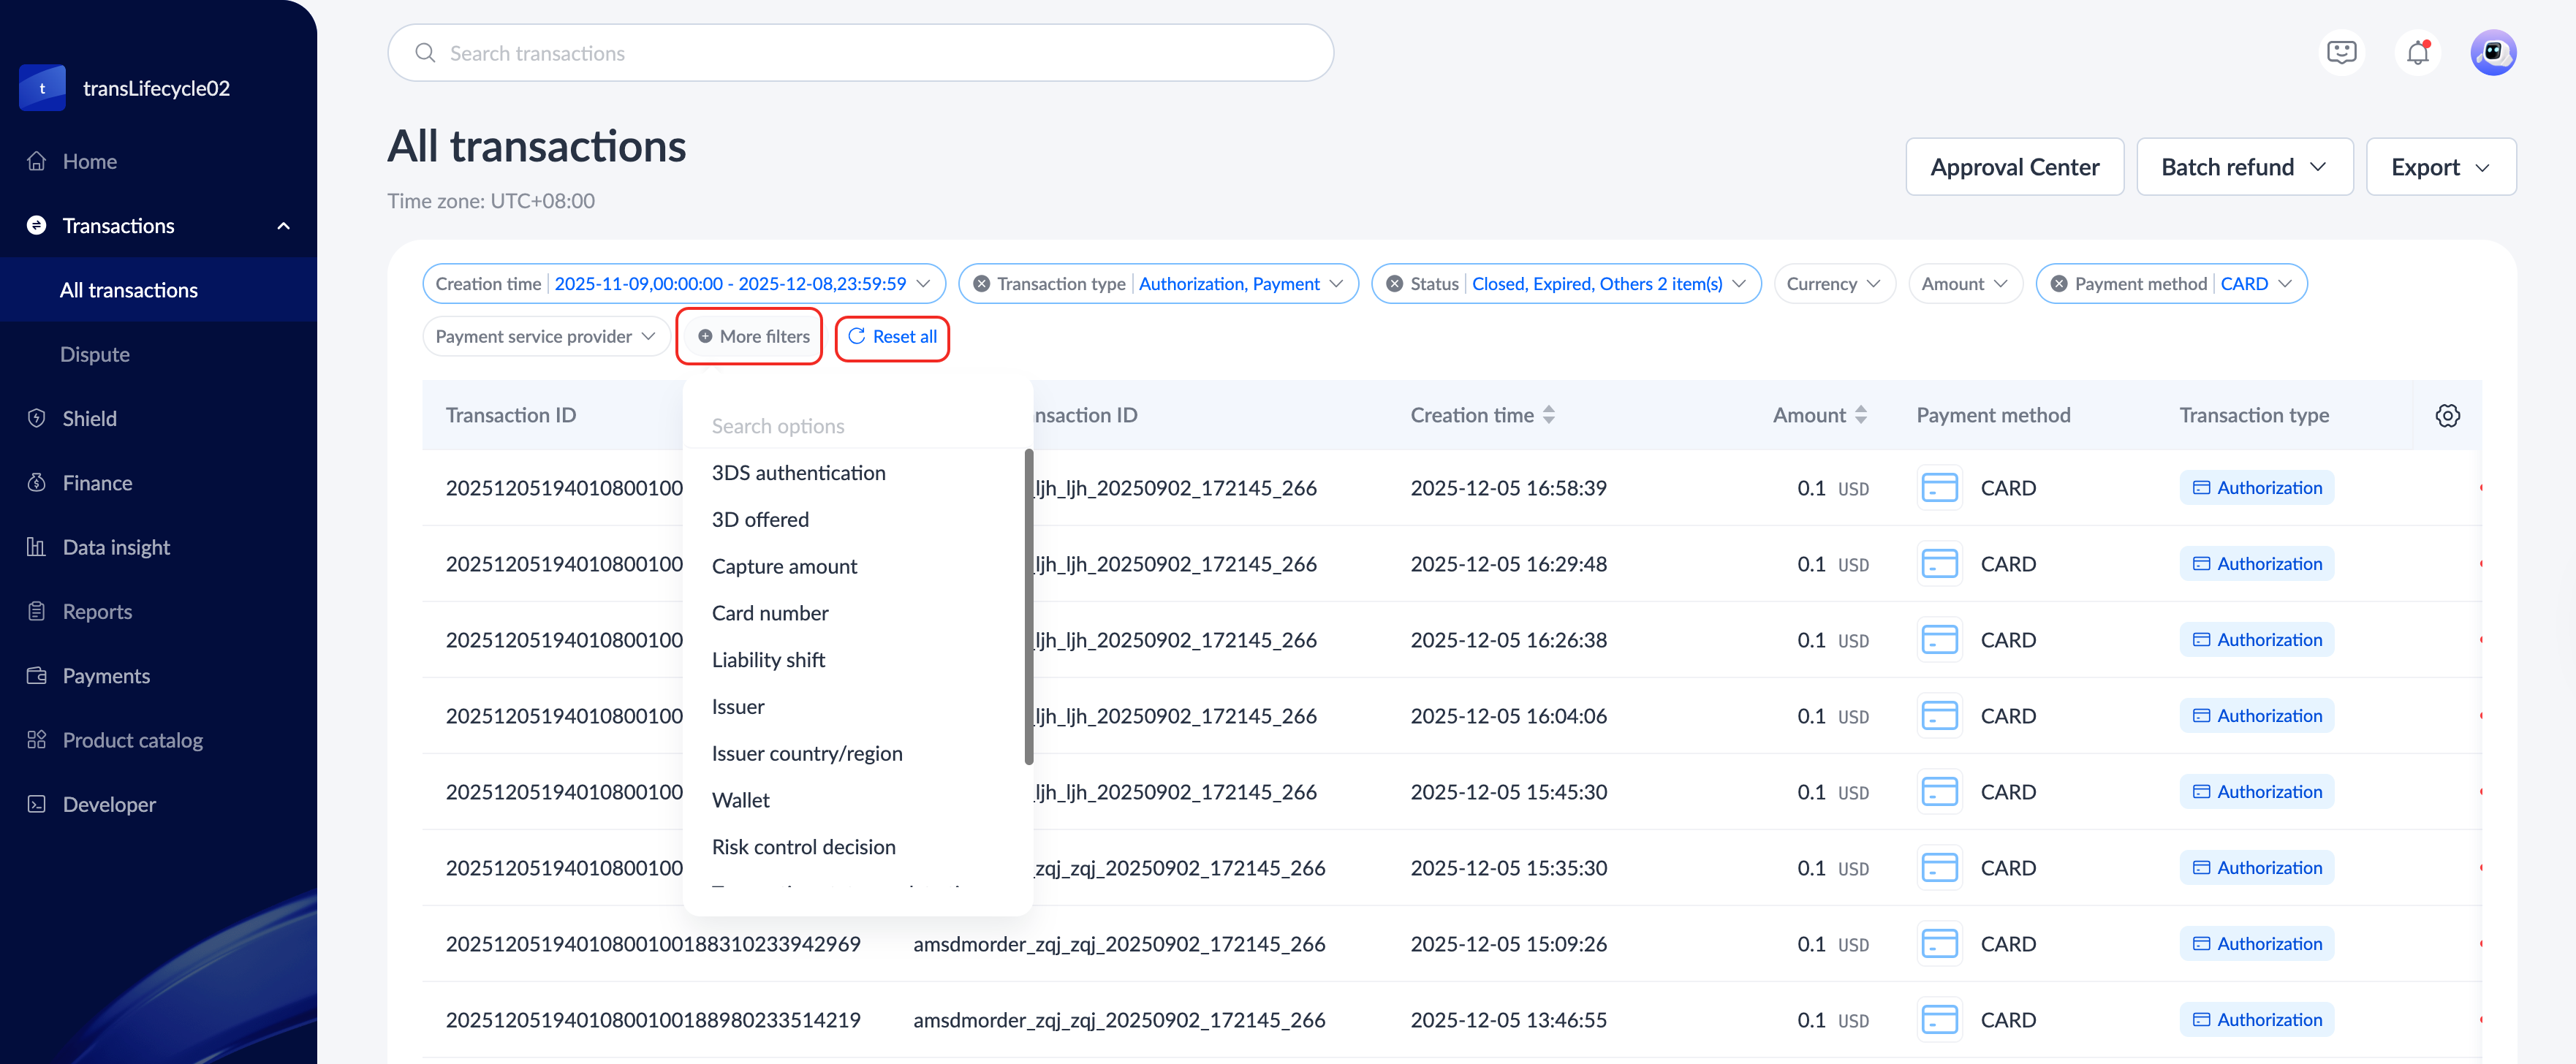Click the notification bell icon
Screen dimensions: 2576x1064
coord(2417,53)
